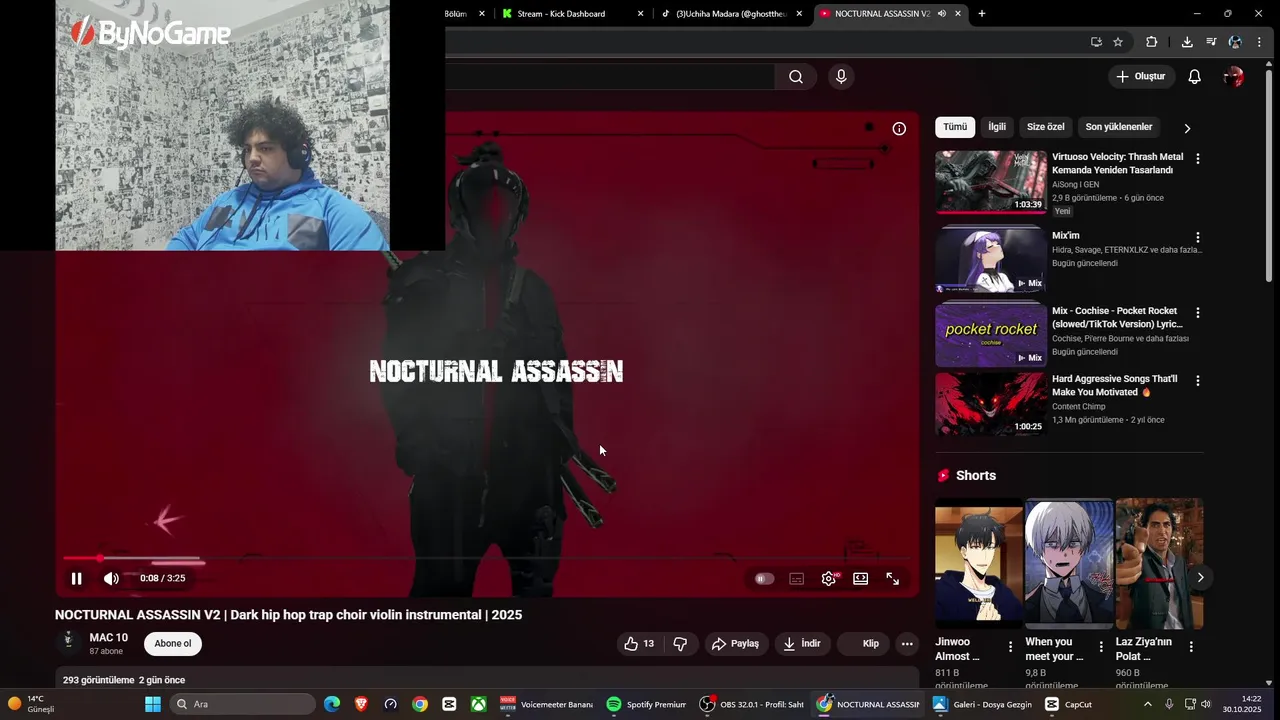1280x720 pixels.
Task: Open YouTube notifications bell
Action: 1194,77
